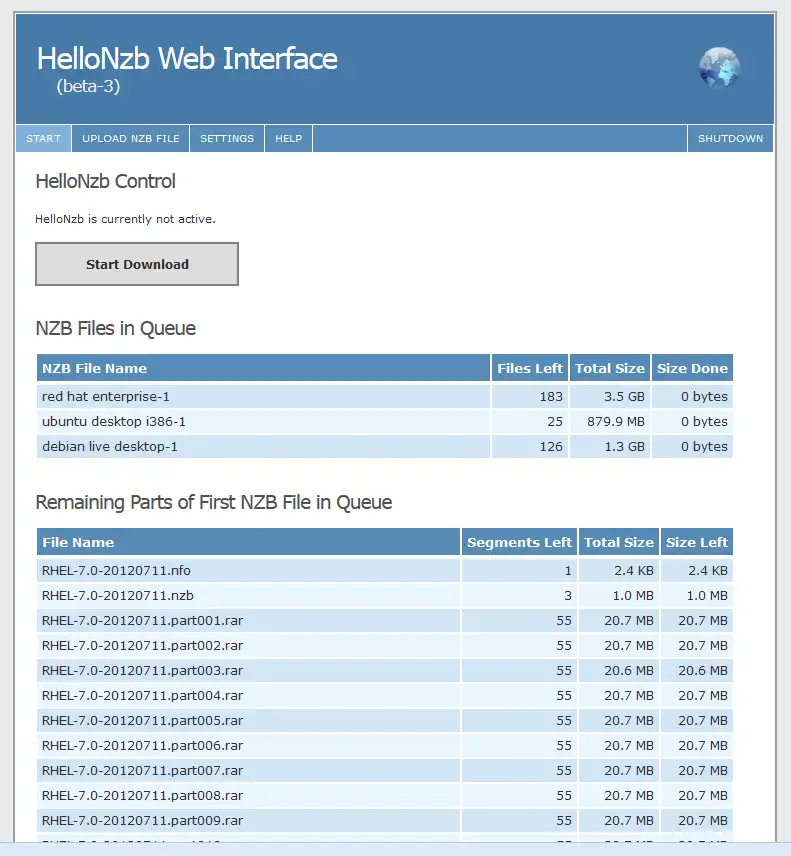Screen dimensions: 791x856
Task: Click the 126 files left value
Action: tap(551, 447)
